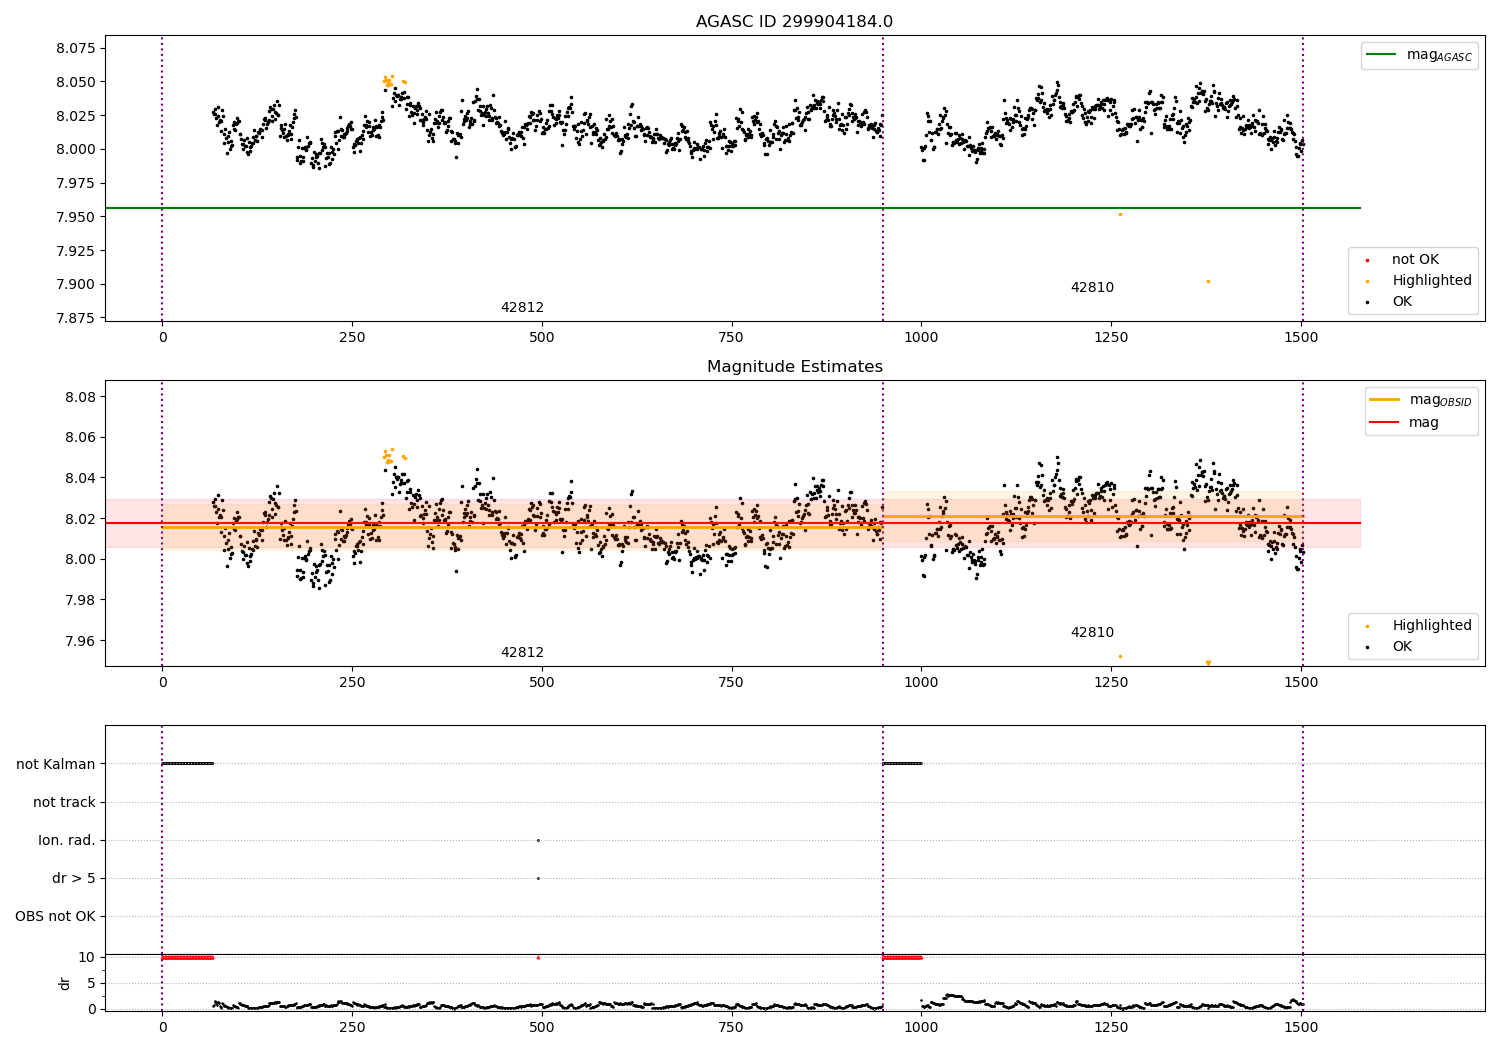Click the single Ion. rad. flag point
This screenshot has height=1050, width=1500.
538,840
